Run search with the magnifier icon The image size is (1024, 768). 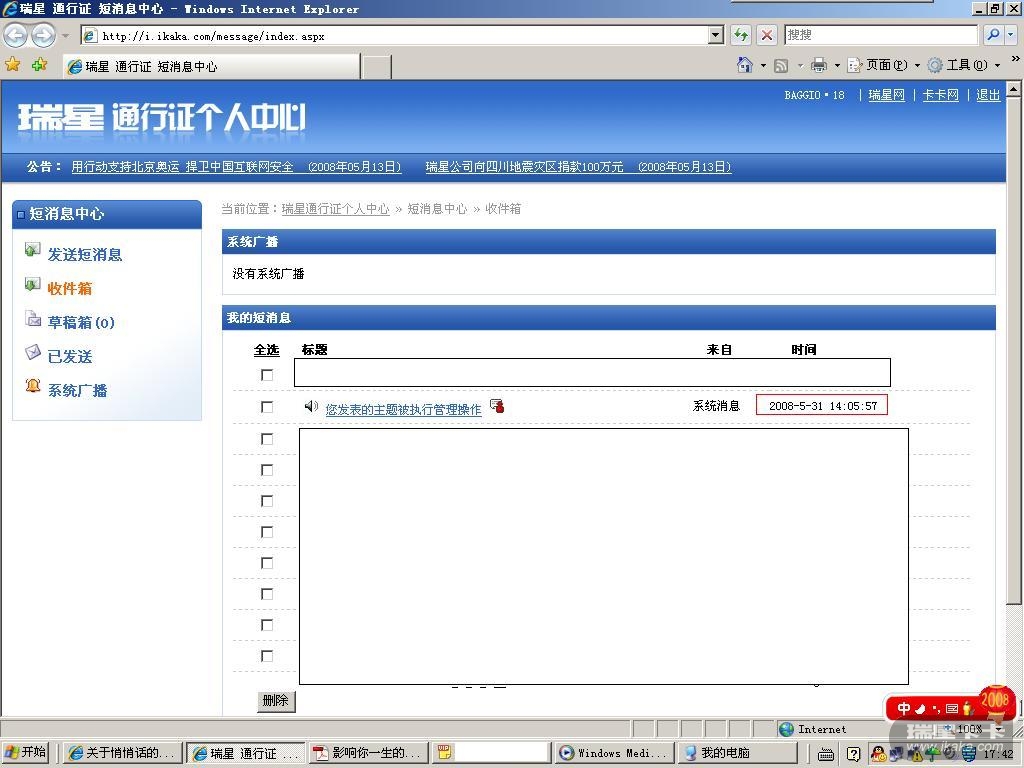993,35
